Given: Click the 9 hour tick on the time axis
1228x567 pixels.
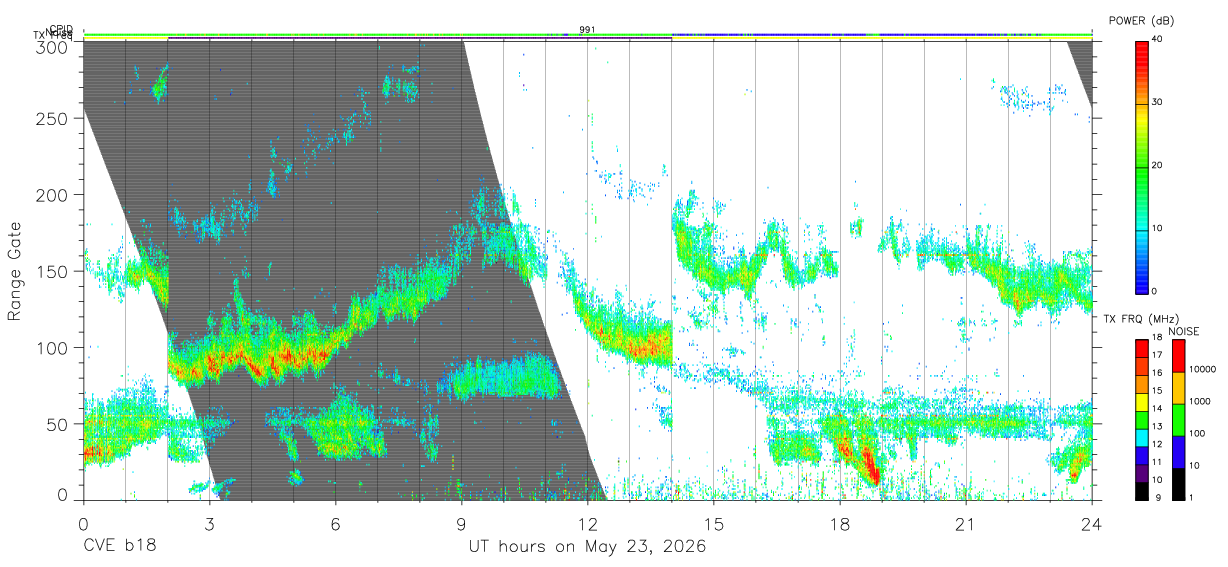Looking at the screenshot, I should point(461,524).
